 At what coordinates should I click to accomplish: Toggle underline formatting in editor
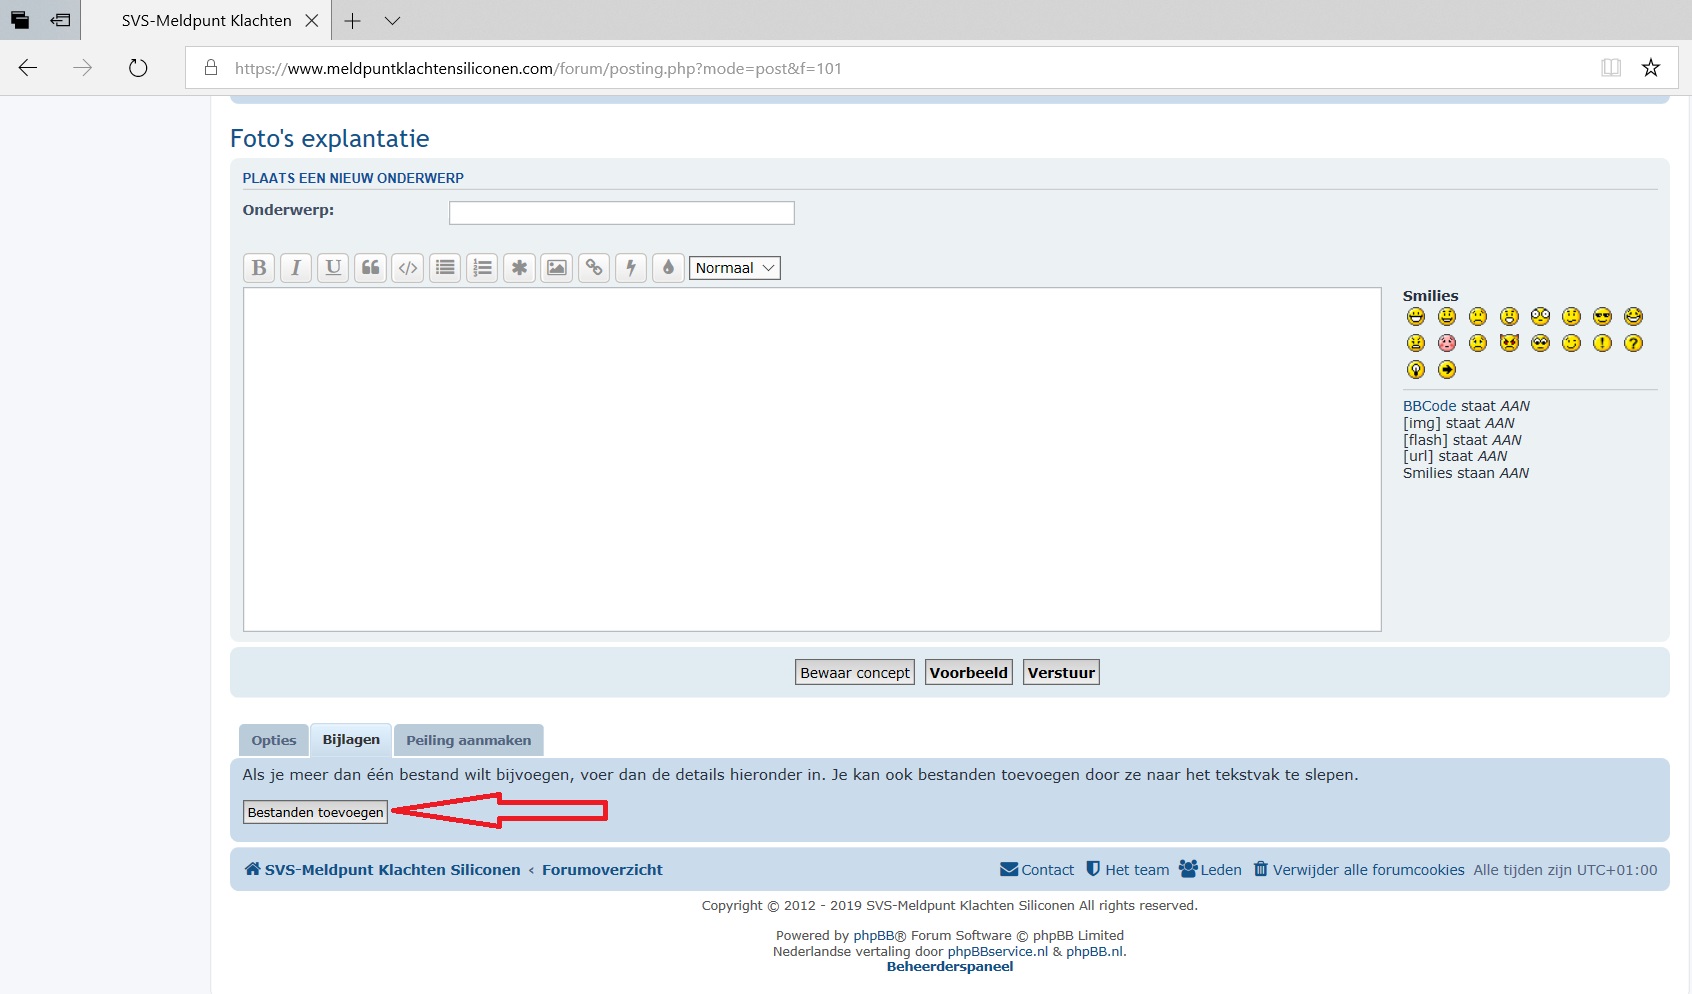333,268
